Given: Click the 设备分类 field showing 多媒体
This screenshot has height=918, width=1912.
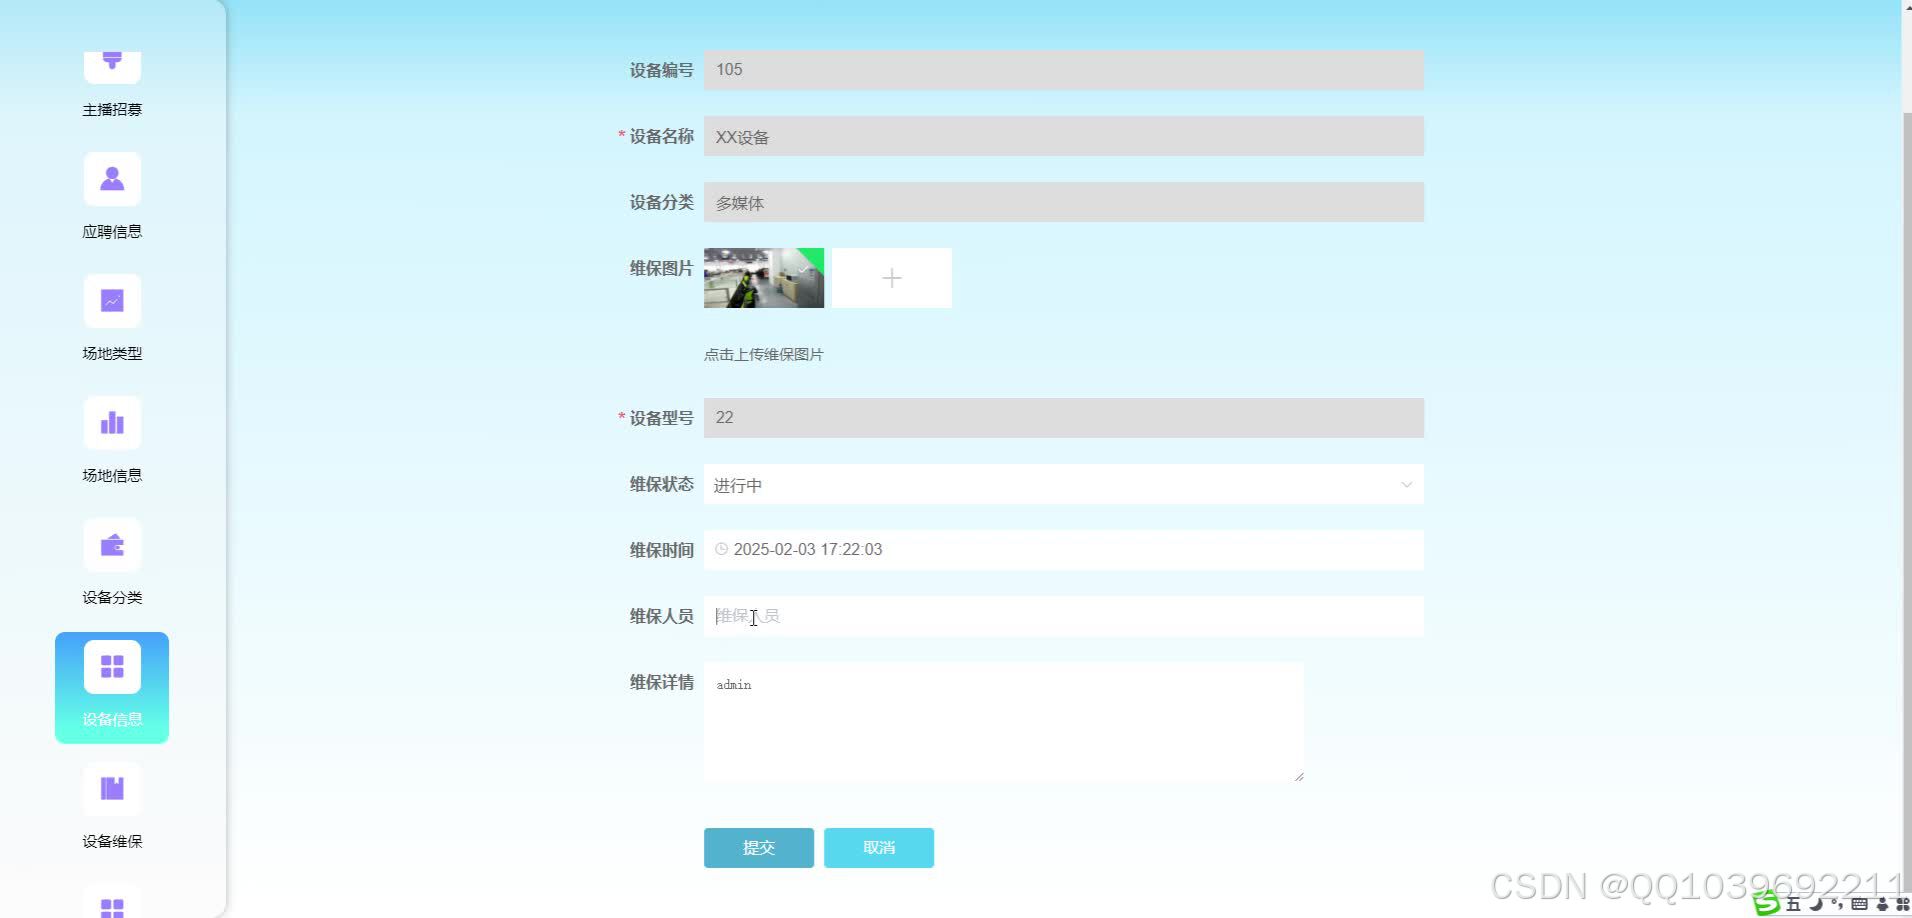Looking at the screenshot, I should 1064,202.
